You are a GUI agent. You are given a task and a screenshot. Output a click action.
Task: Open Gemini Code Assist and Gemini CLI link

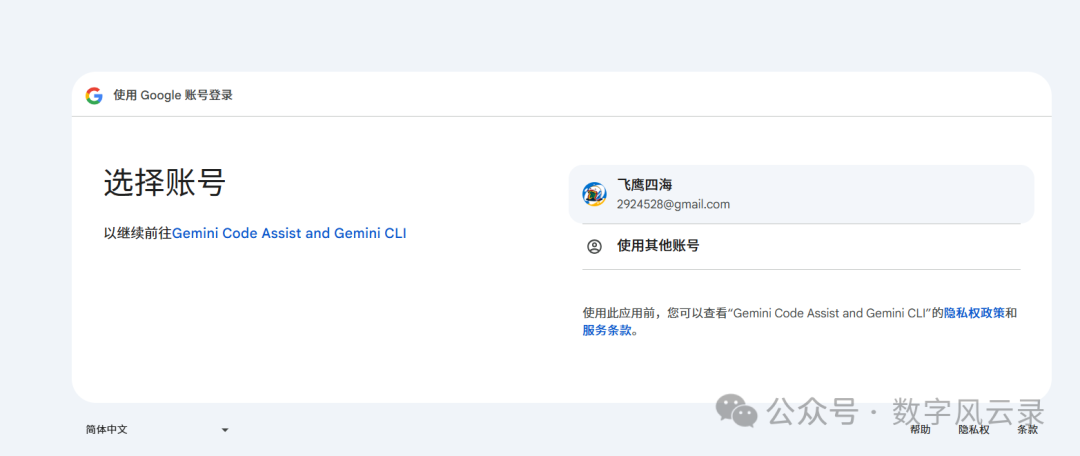pyautogui.click(x=289, y=234)
